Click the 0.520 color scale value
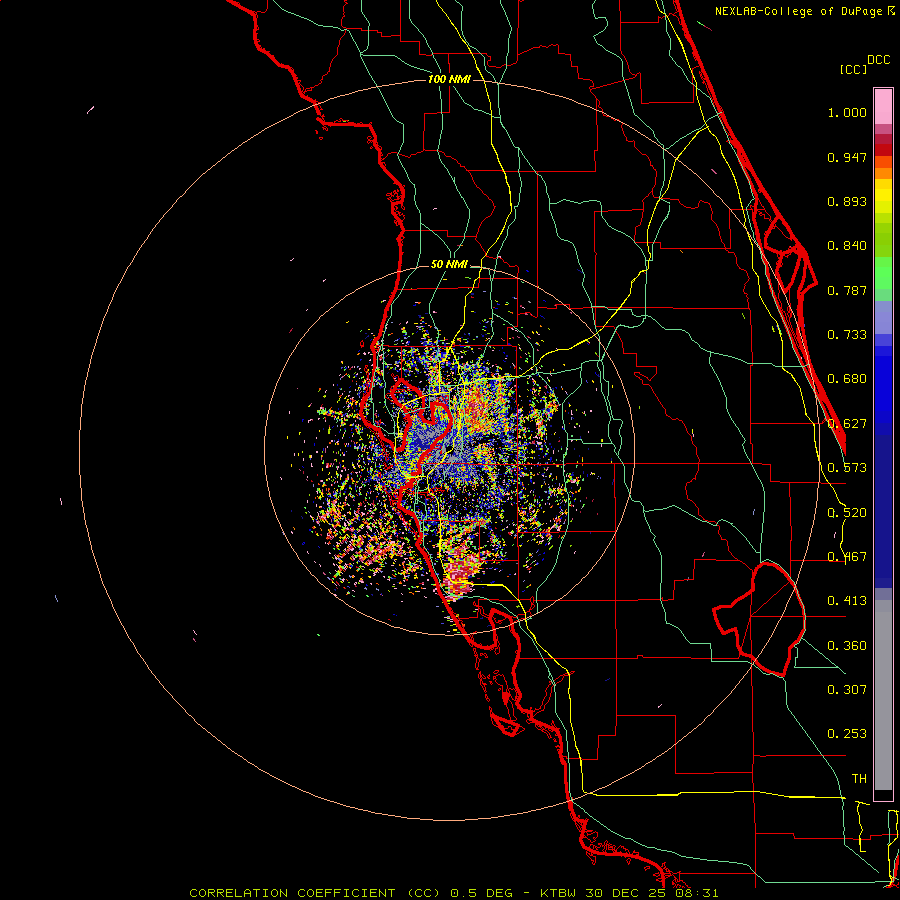Viewport: 900px width, 900px height. click(847, 513)
